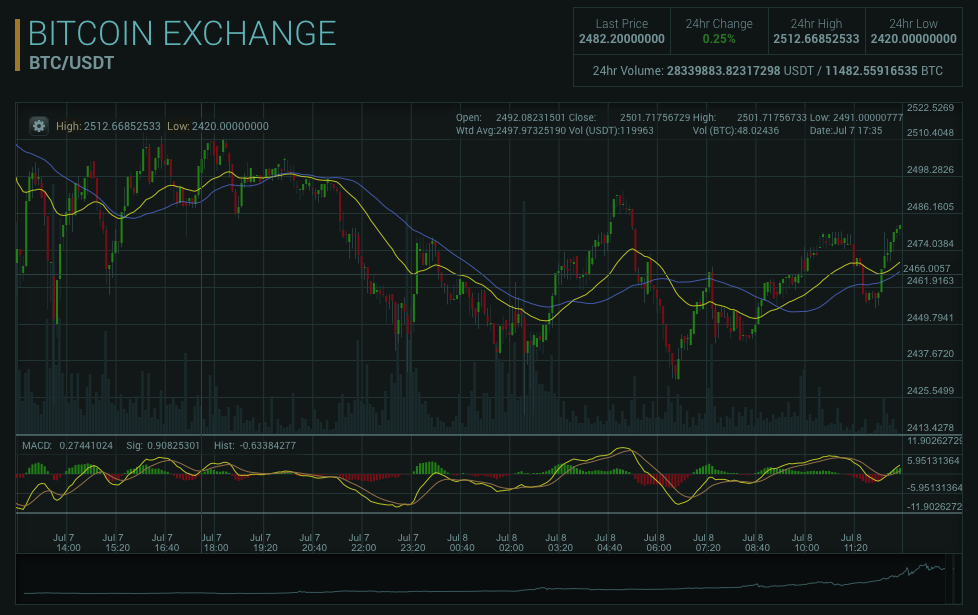Open the chart settings gear icon
This screenshot has width=978, height=615.
pyautogui.click(x=39, y=126)
